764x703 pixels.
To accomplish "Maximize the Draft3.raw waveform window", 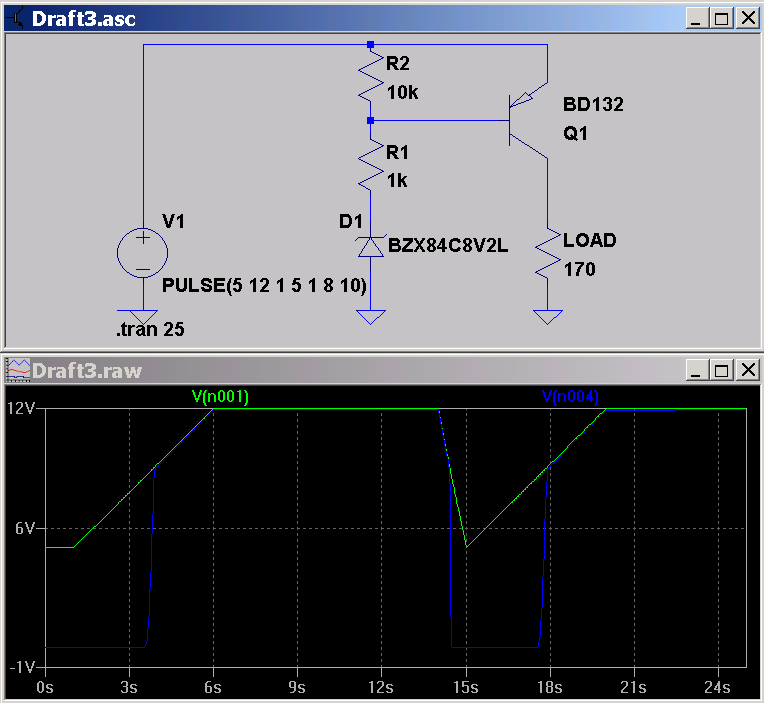I will coord(721,370).
